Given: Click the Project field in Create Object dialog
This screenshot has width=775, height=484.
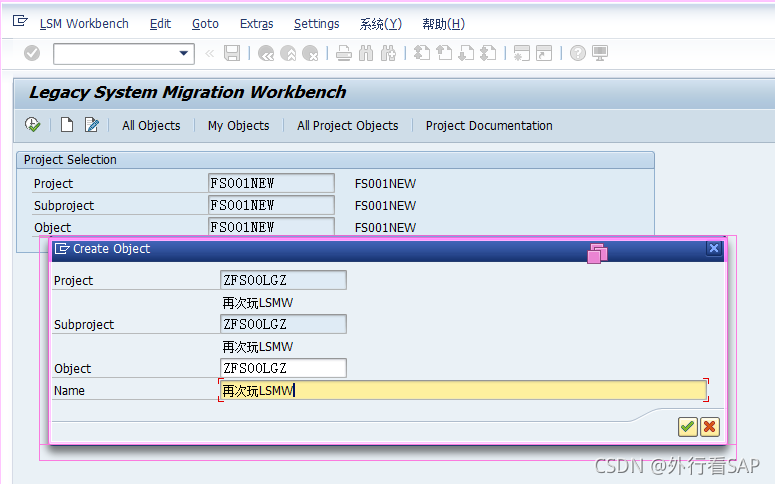Looking at the screenshot, I should click(283, 280).
